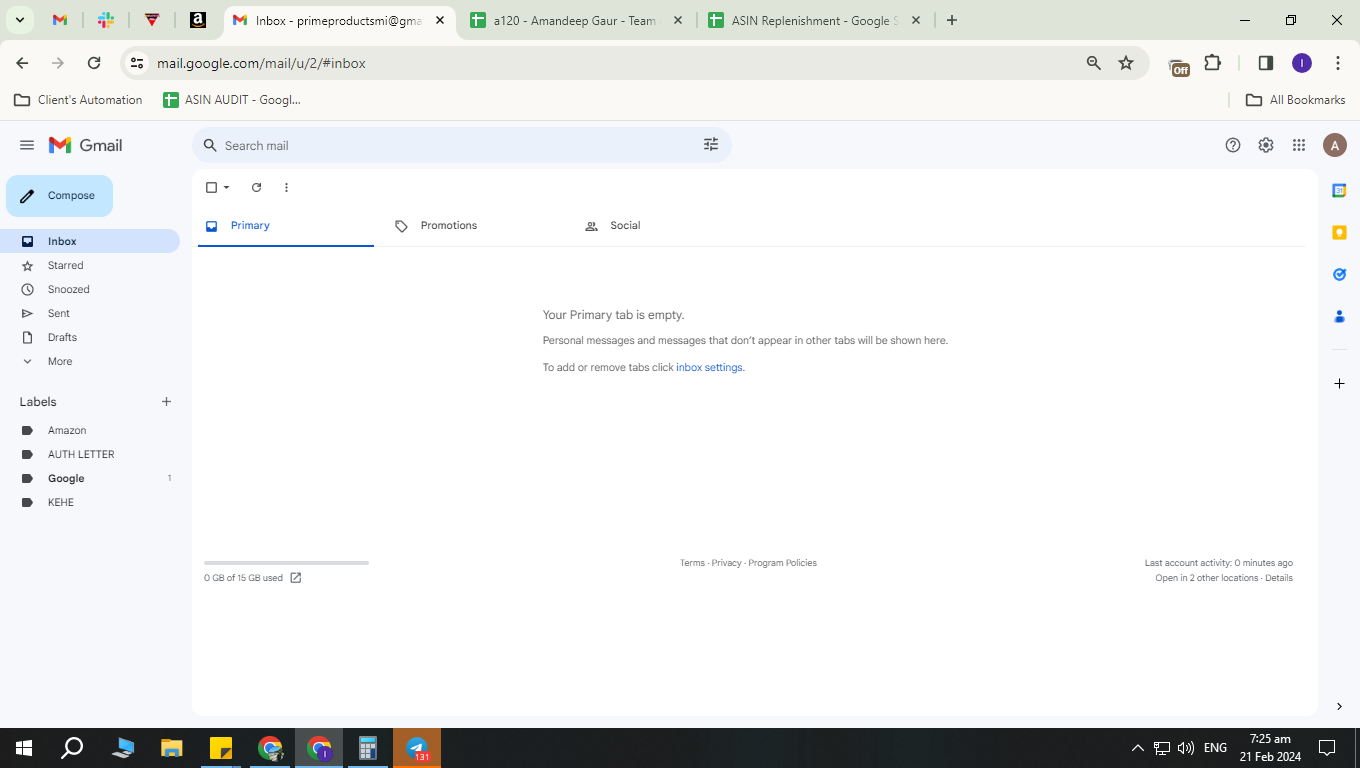Screen dimensions: 1360x768
Task: Go back to the previous page
Action: 22,63
